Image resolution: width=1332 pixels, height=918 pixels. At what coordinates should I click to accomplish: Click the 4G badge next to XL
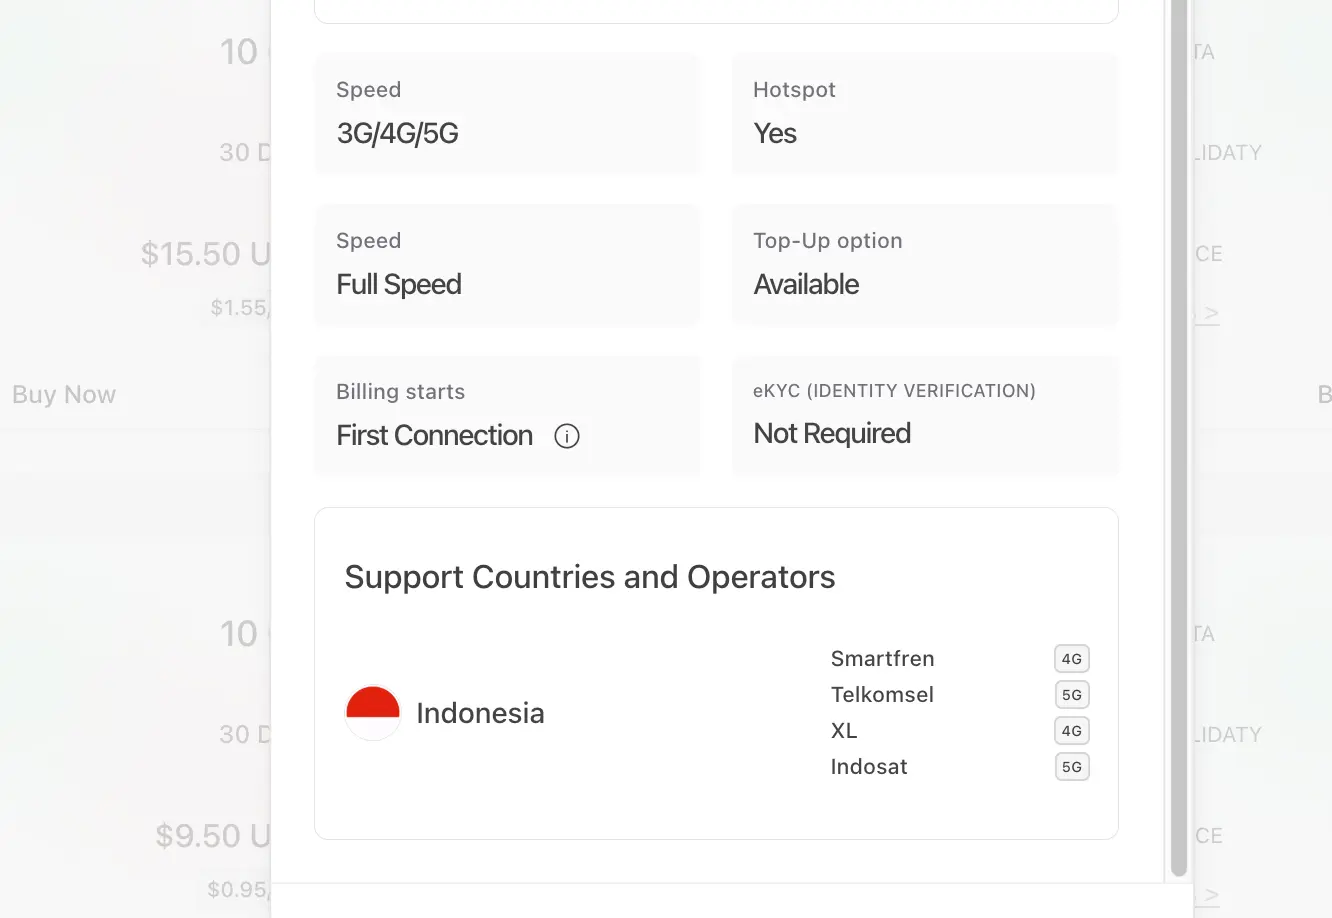point(1072,731)
